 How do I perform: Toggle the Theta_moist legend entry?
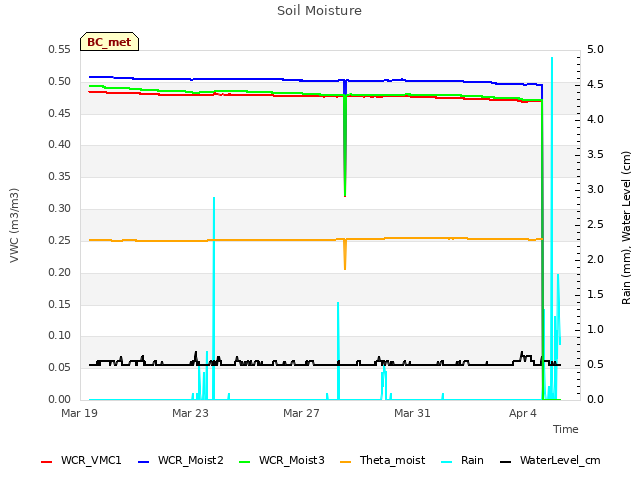[x=382, y=460]
